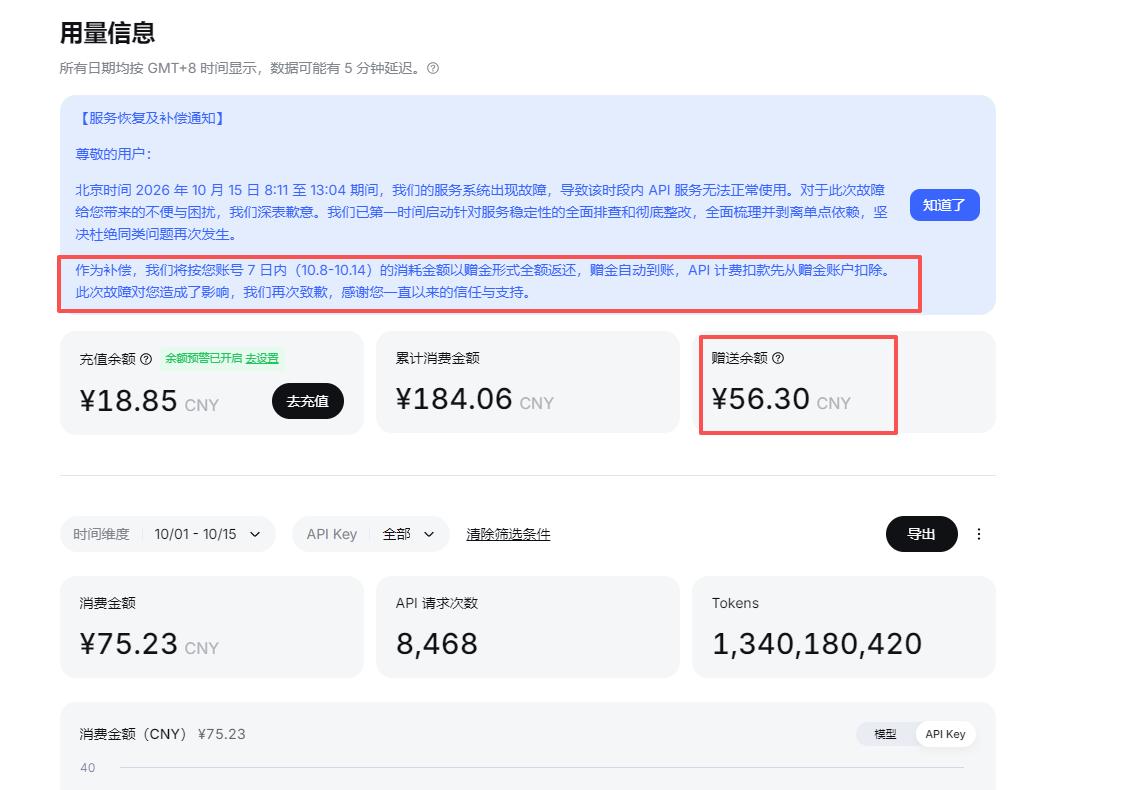The height and width of the screenshot is (790, 1146).
Task: Click the Tokens card label
Action: [x=735, y=603]
